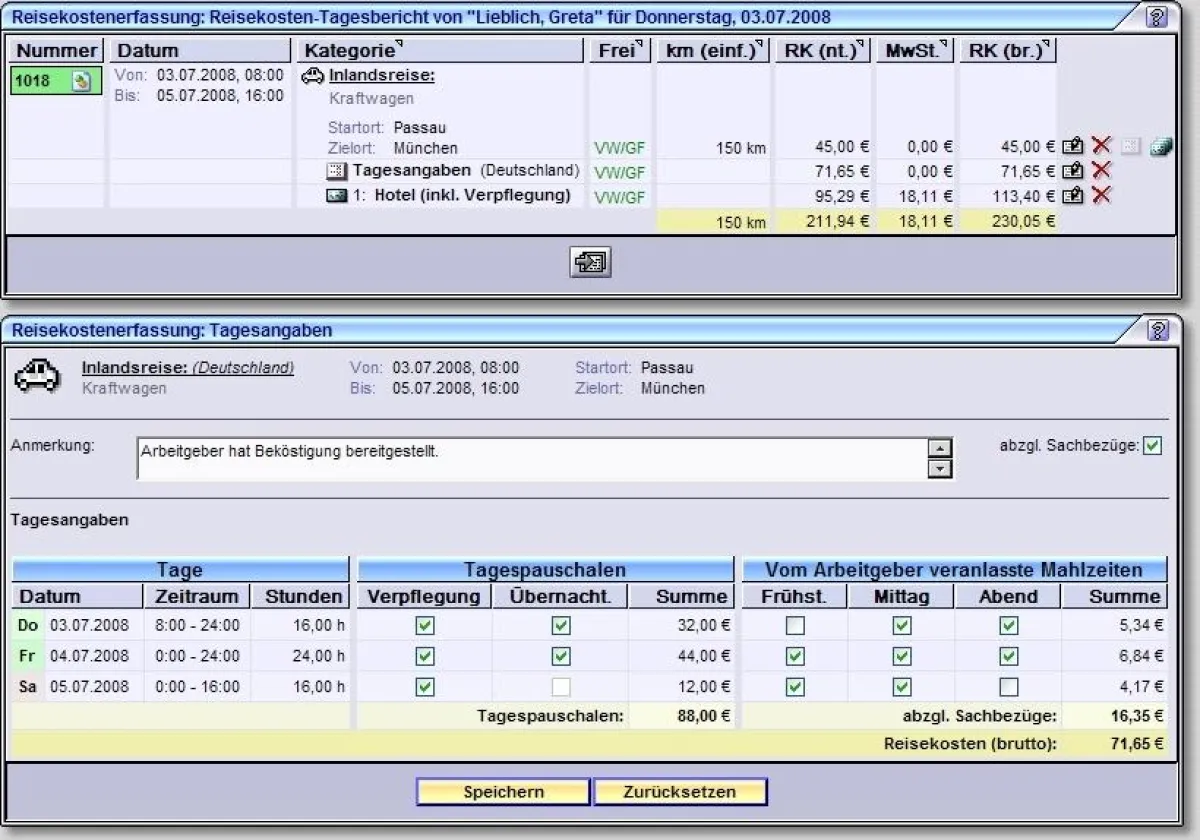Screen dimensions: 1200x840
Task: Toggle the abzgl. Sachbezüge checkbox
Action: pos(1152,446)
